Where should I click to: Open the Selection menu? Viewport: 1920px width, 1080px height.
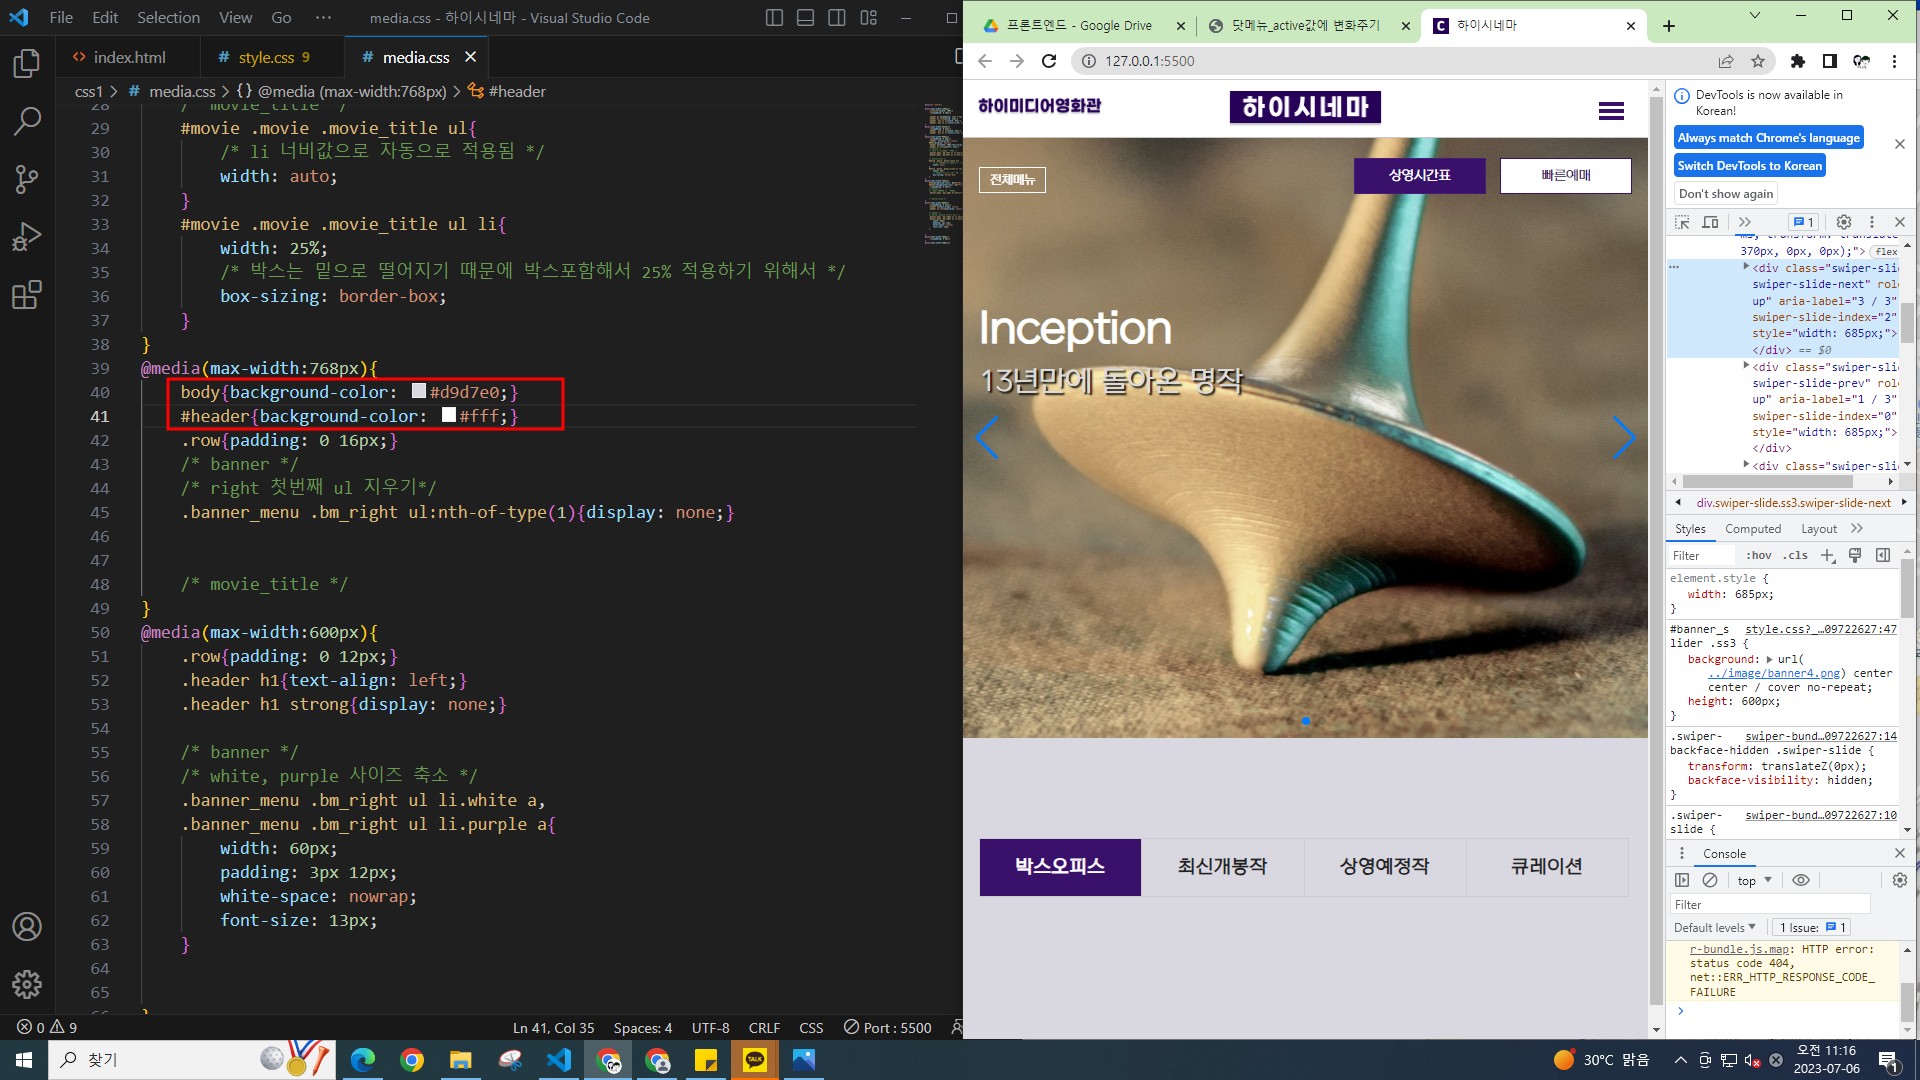pyautogui.click(x=168, y=18)
